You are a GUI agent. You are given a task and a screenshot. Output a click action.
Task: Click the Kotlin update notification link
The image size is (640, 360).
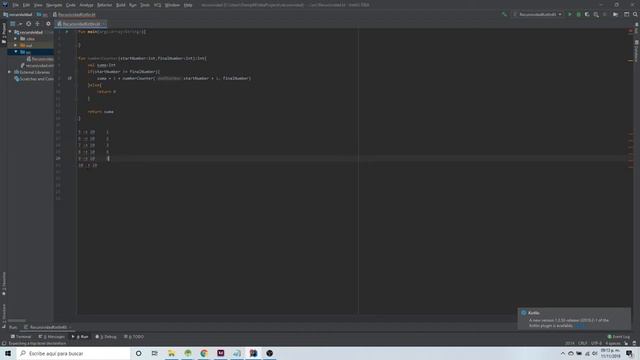tap(580, 326)
